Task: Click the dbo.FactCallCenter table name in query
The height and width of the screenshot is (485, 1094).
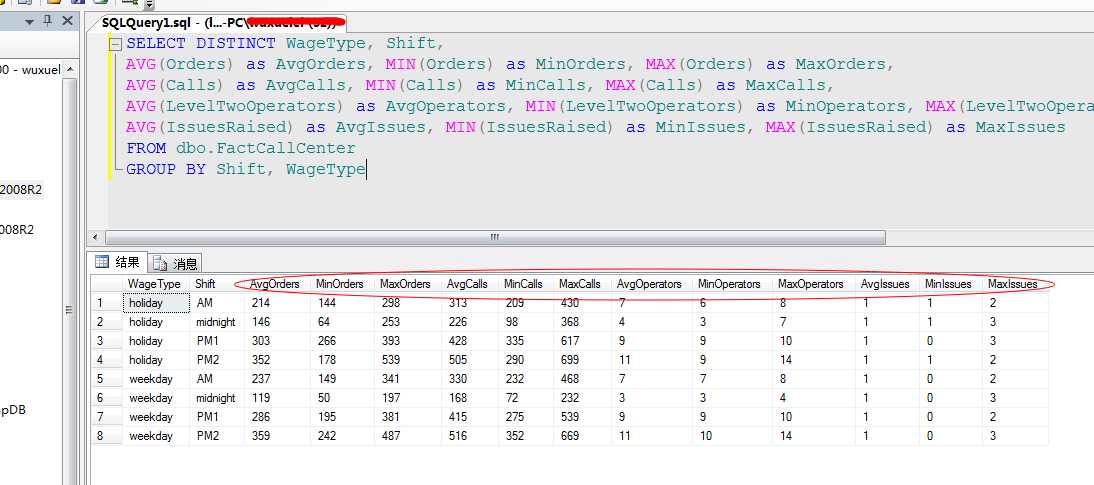Action: [x=266, y=148]
